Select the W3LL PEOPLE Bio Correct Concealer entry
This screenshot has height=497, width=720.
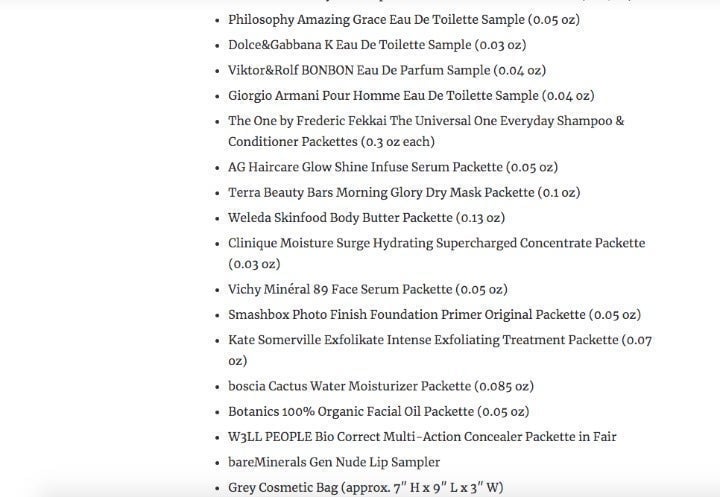pos(422,437)
